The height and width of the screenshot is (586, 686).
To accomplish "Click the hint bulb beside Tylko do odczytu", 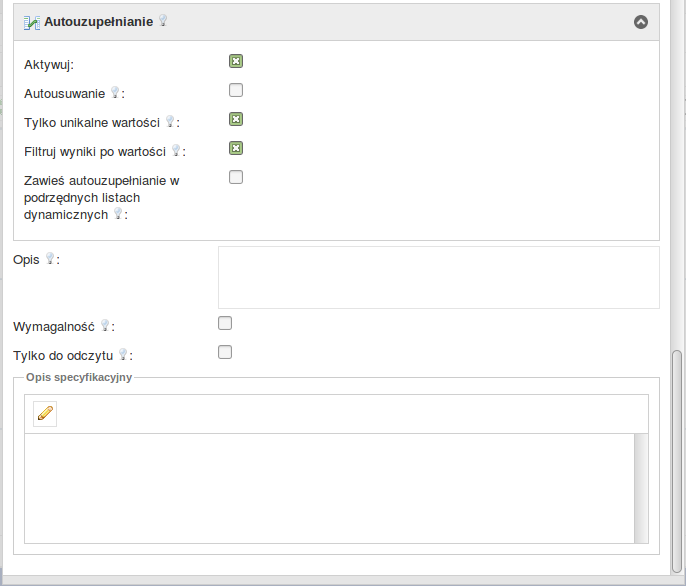I will point(122,354).
